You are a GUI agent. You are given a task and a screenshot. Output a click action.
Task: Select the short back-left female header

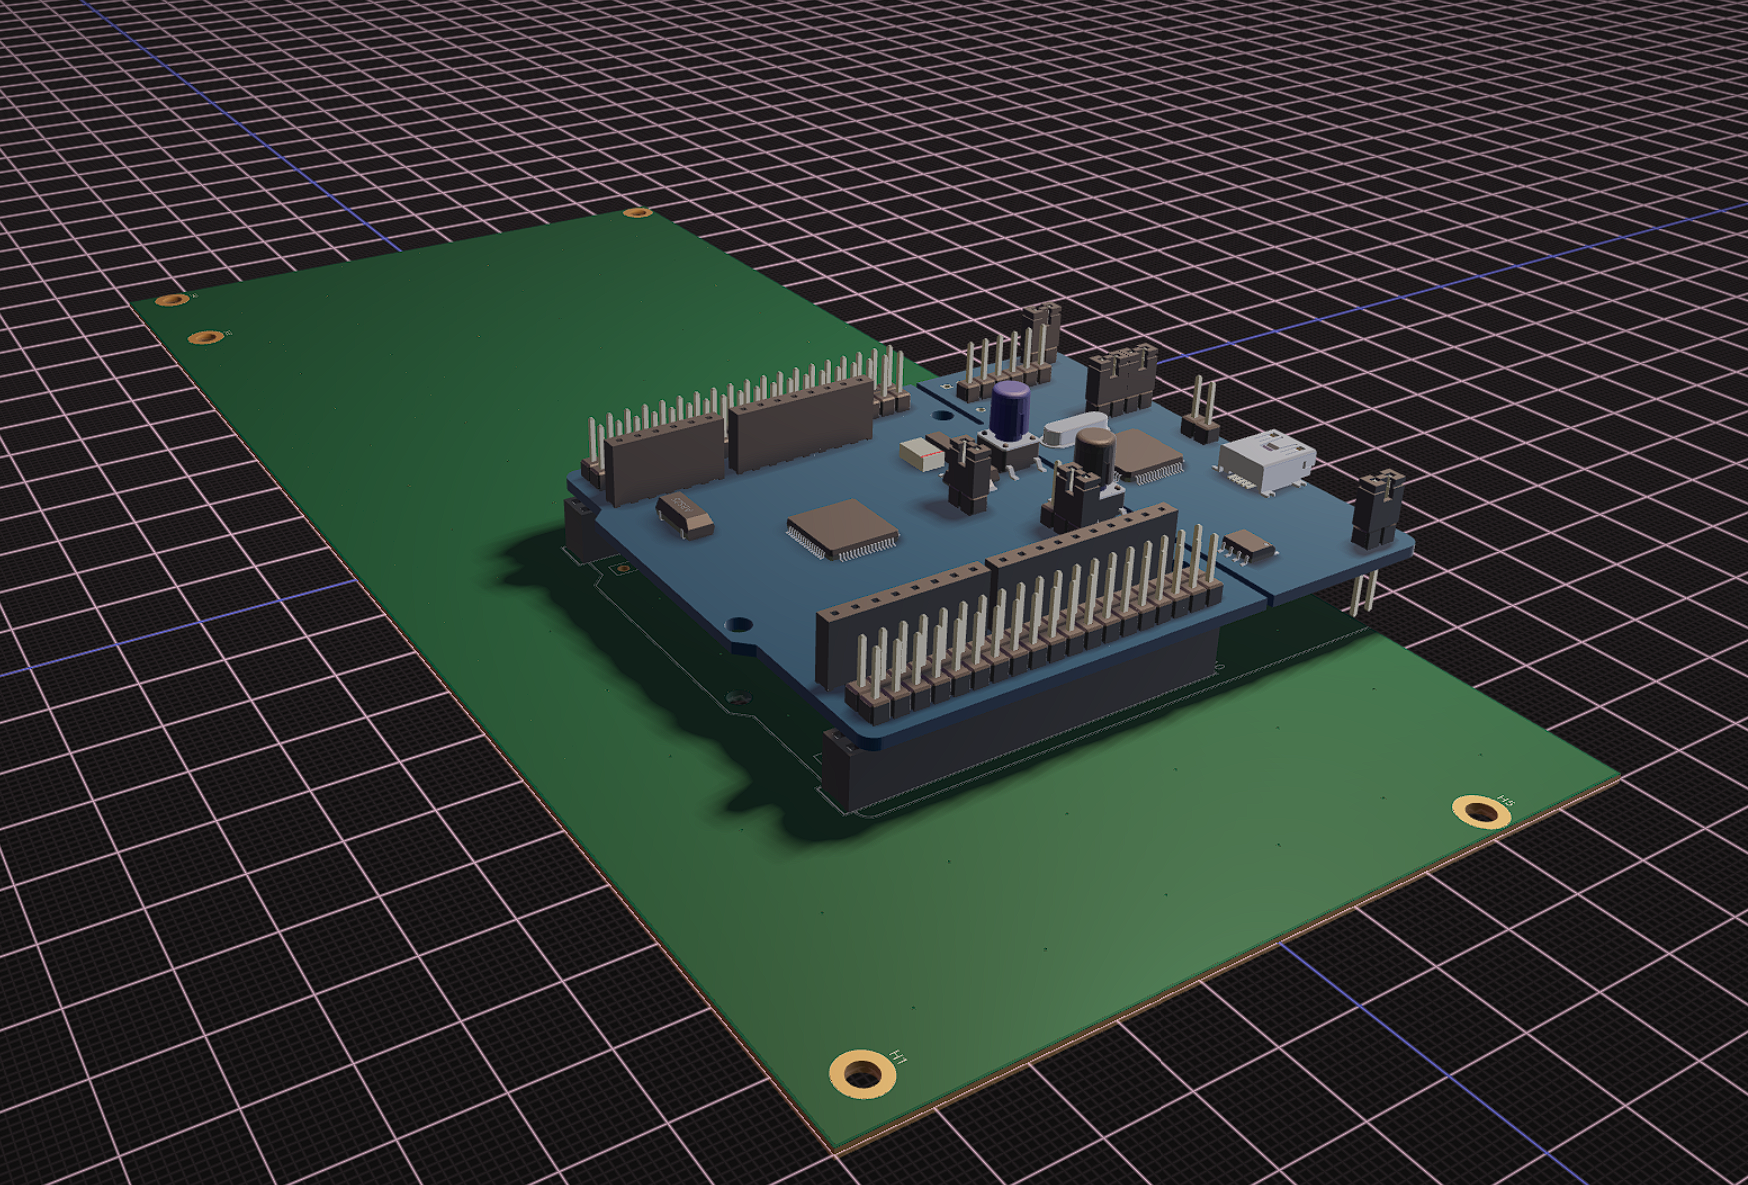(664, 460)
